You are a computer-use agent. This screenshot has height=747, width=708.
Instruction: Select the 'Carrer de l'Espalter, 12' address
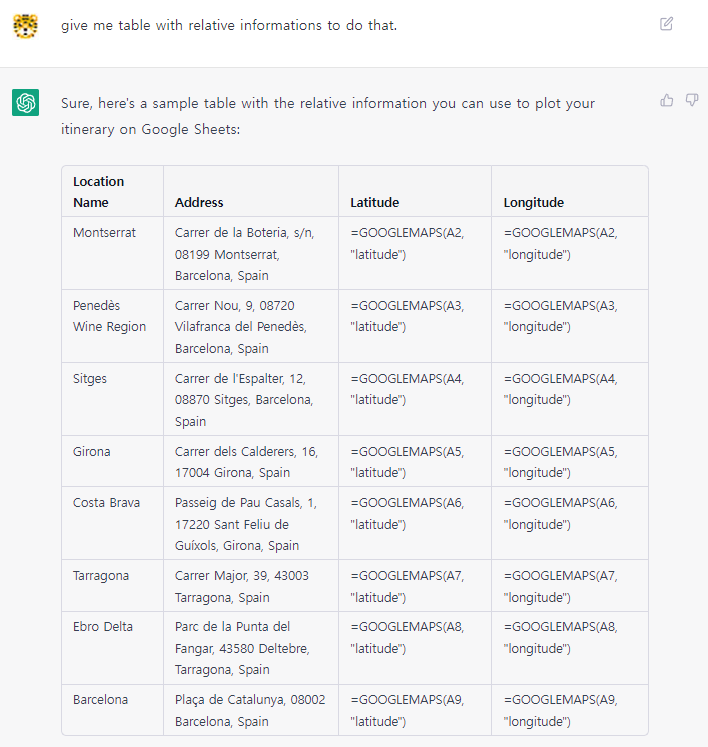(251, 399)
